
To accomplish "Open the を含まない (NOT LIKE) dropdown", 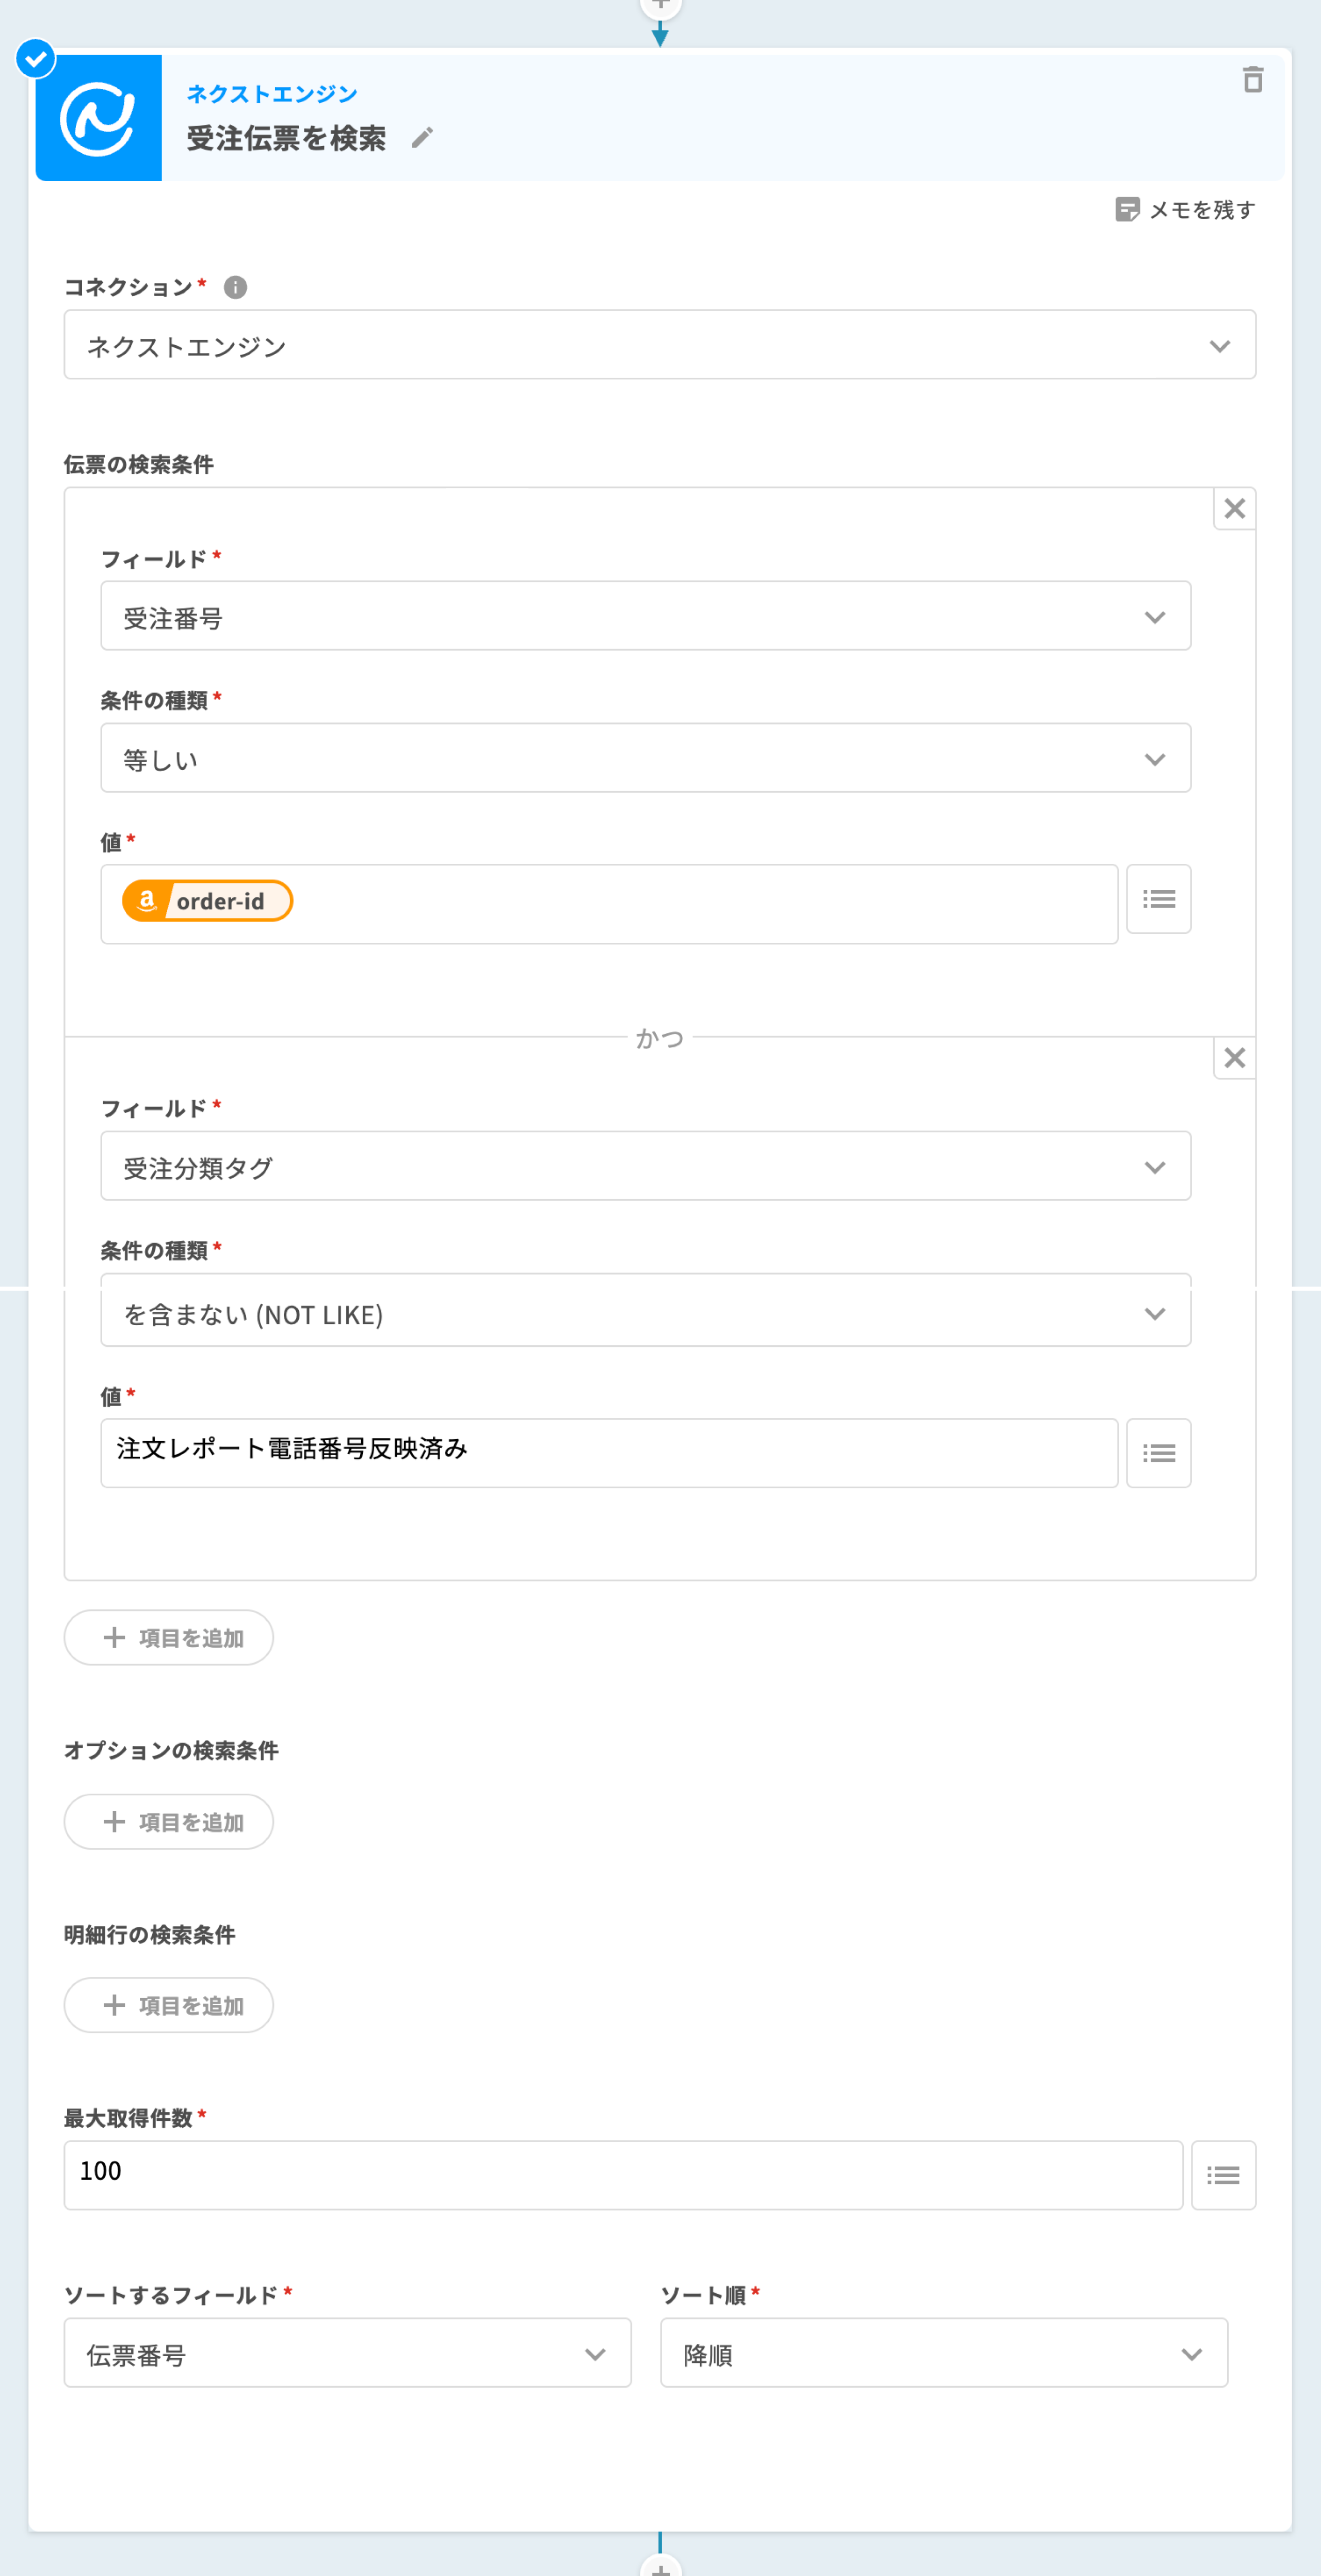I will [645, 1313].
